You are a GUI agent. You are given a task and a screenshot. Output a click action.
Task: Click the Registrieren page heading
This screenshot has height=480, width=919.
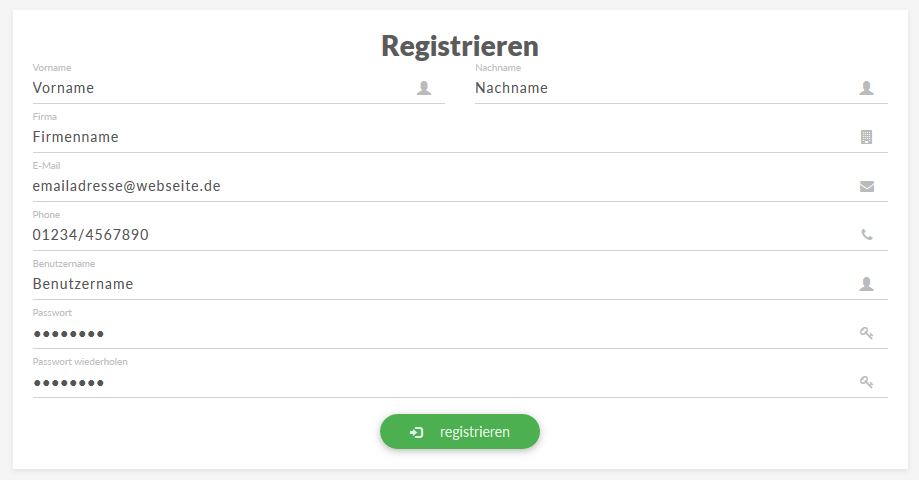460,46
